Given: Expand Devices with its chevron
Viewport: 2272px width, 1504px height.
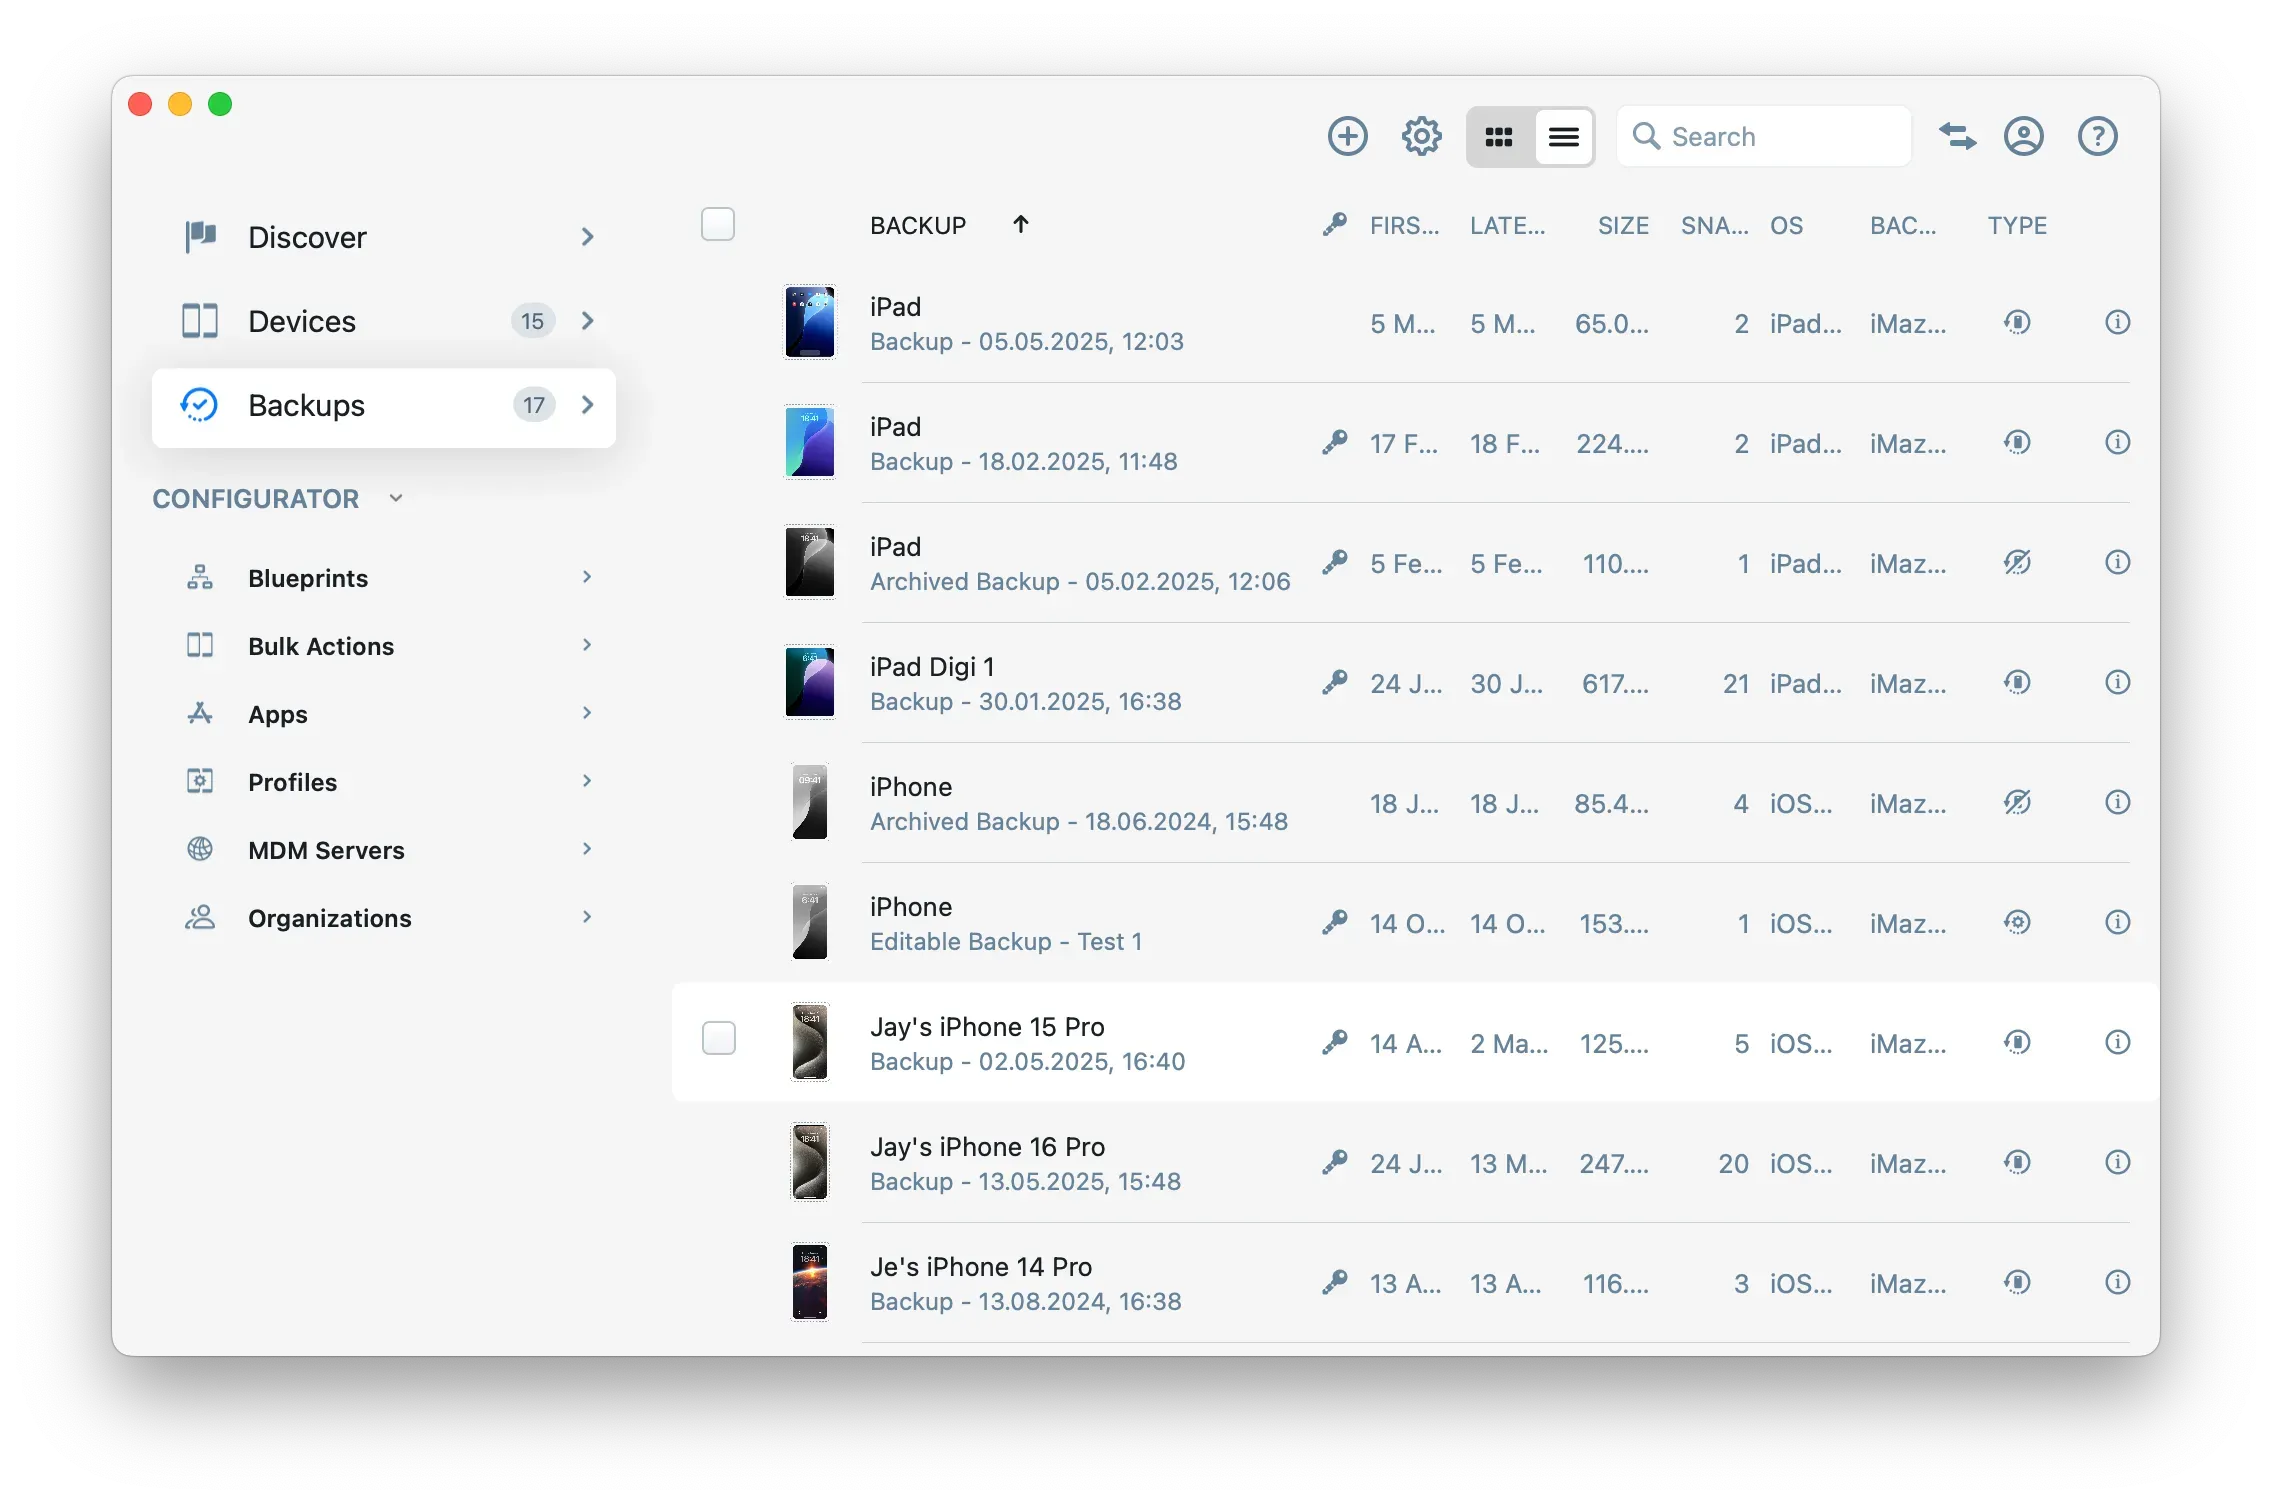Looking at the screenshot, I should (x=587, y=320).
